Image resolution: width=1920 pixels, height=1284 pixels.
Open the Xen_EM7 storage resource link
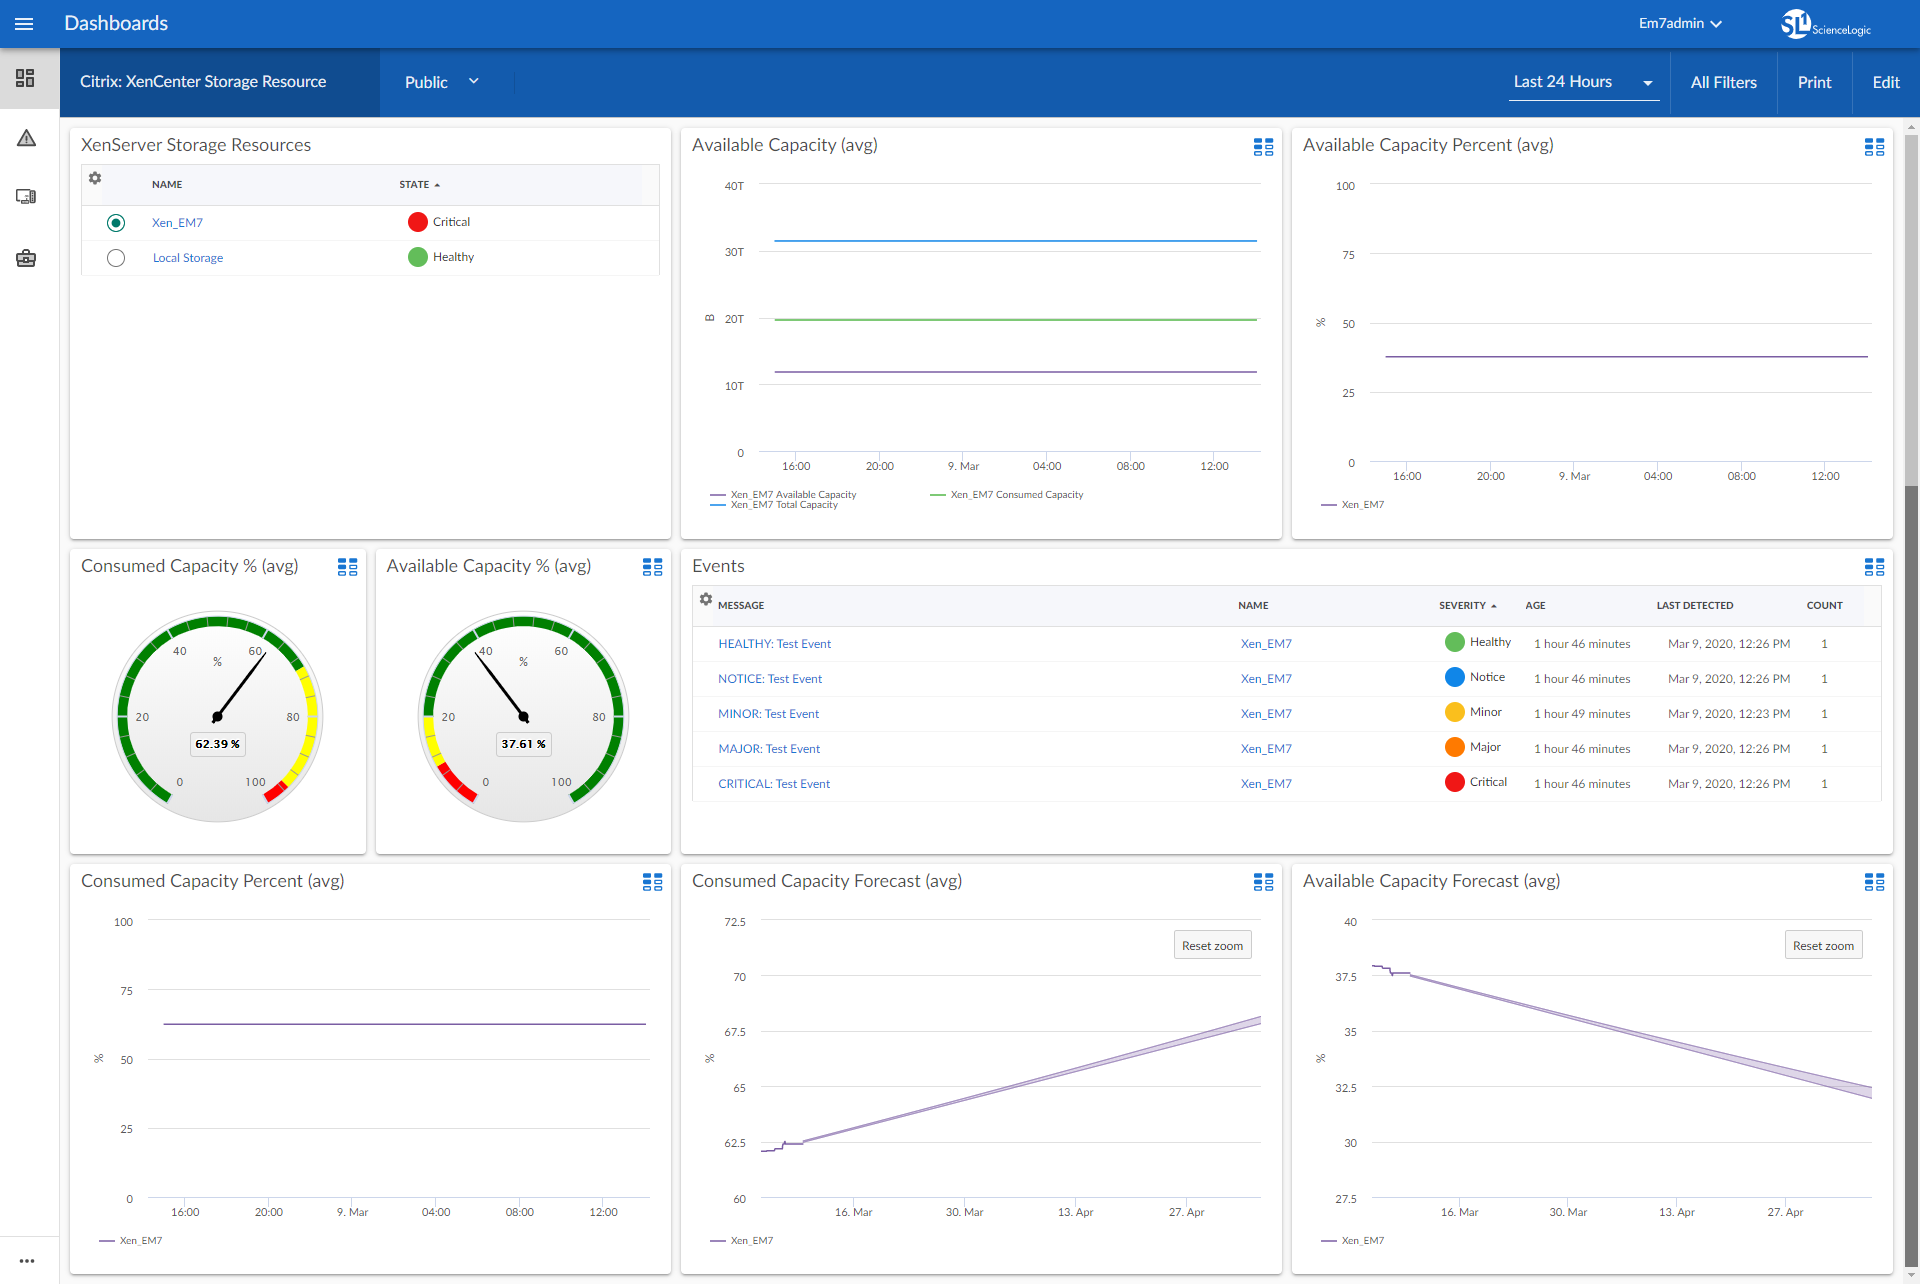point(177,223)
